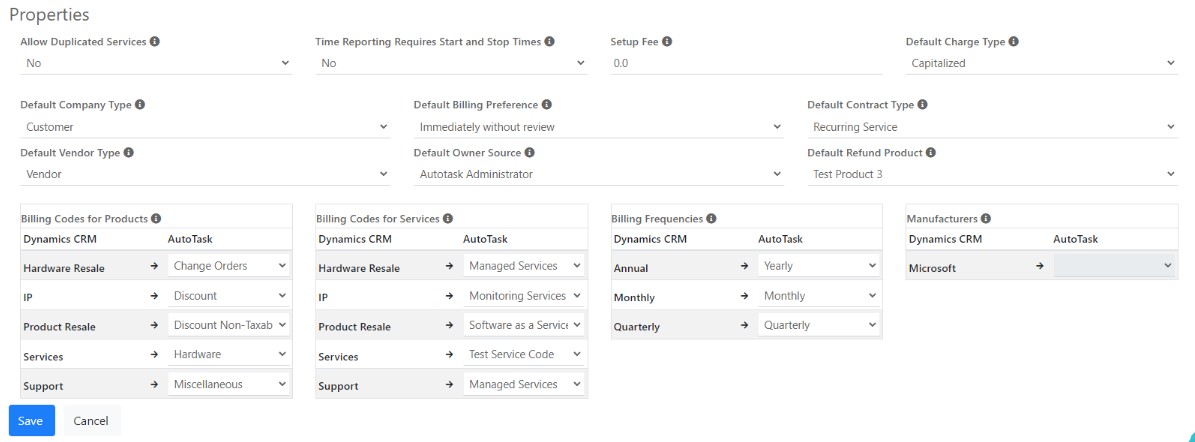Image resolution: width=1195 pixels, height=442 pixels.
Task: Change Annual billing frequency Yearly dropdown
Action: click(819, 266)
